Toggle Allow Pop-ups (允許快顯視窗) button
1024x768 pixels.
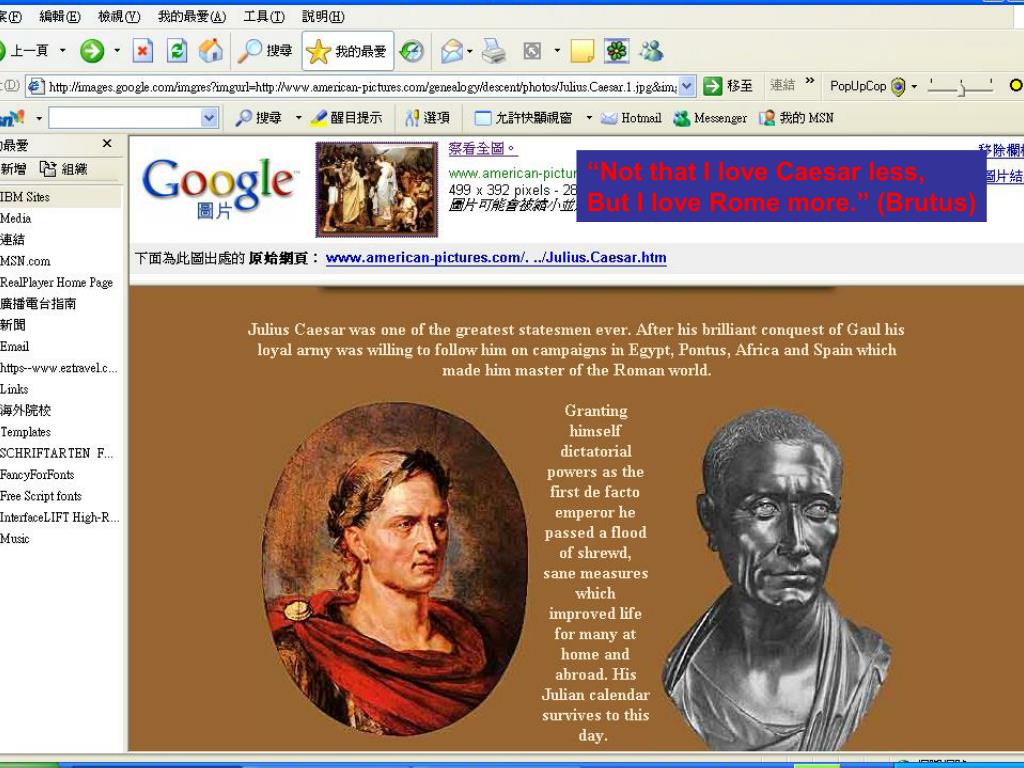point(523,118)
